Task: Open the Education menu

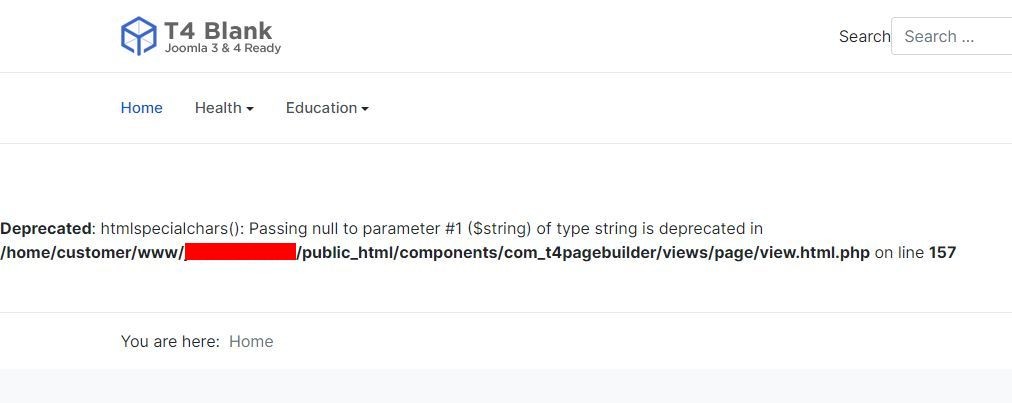Action: (x=321, y=108)
